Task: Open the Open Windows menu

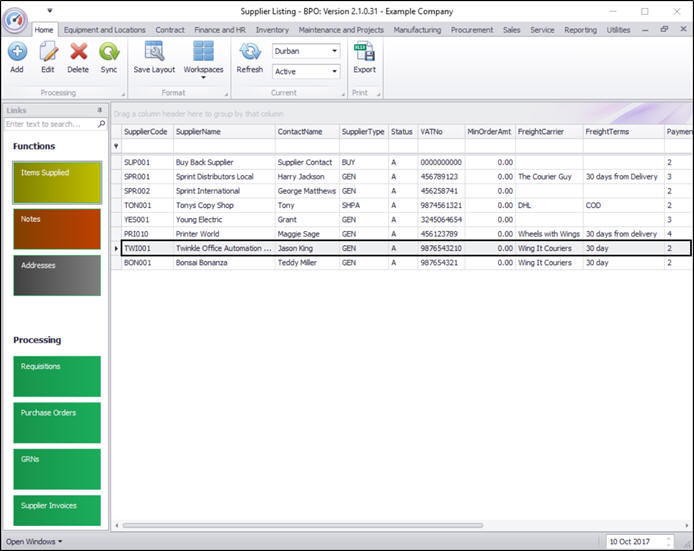Action: click(x=34, y=541)
